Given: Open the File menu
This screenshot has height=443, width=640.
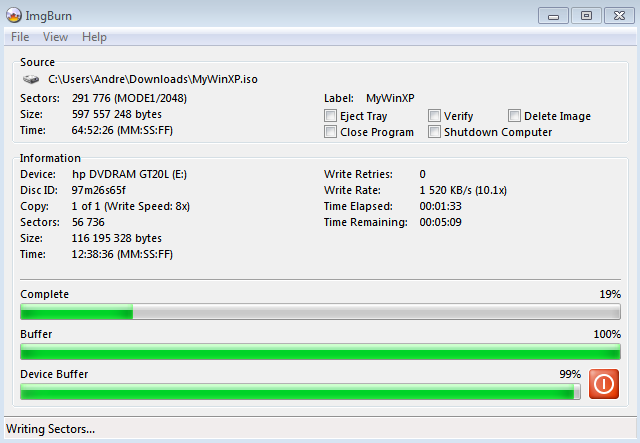Looking at the screenshot, I should pyautogui.click(x=20, y=37).
